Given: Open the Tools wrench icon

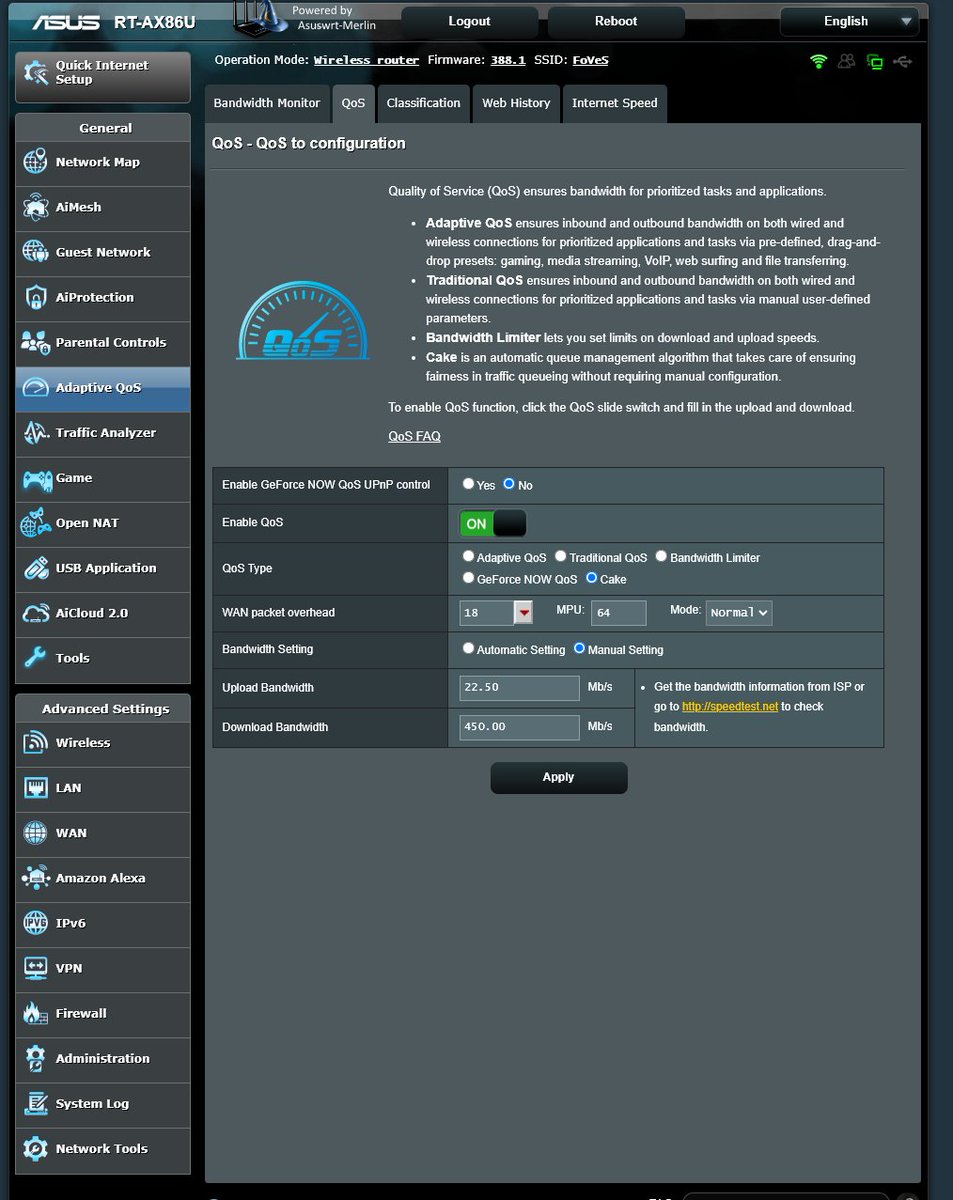Looking at the screenshot, I should click(x=35, y=658).
